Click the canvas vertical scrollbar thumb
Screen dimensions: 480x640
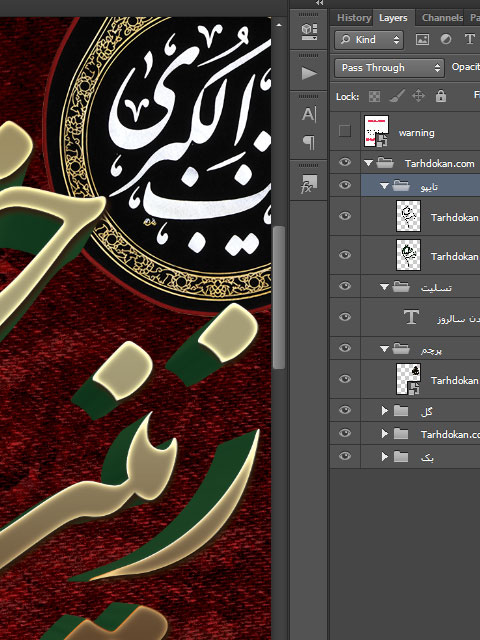point(278,298)
